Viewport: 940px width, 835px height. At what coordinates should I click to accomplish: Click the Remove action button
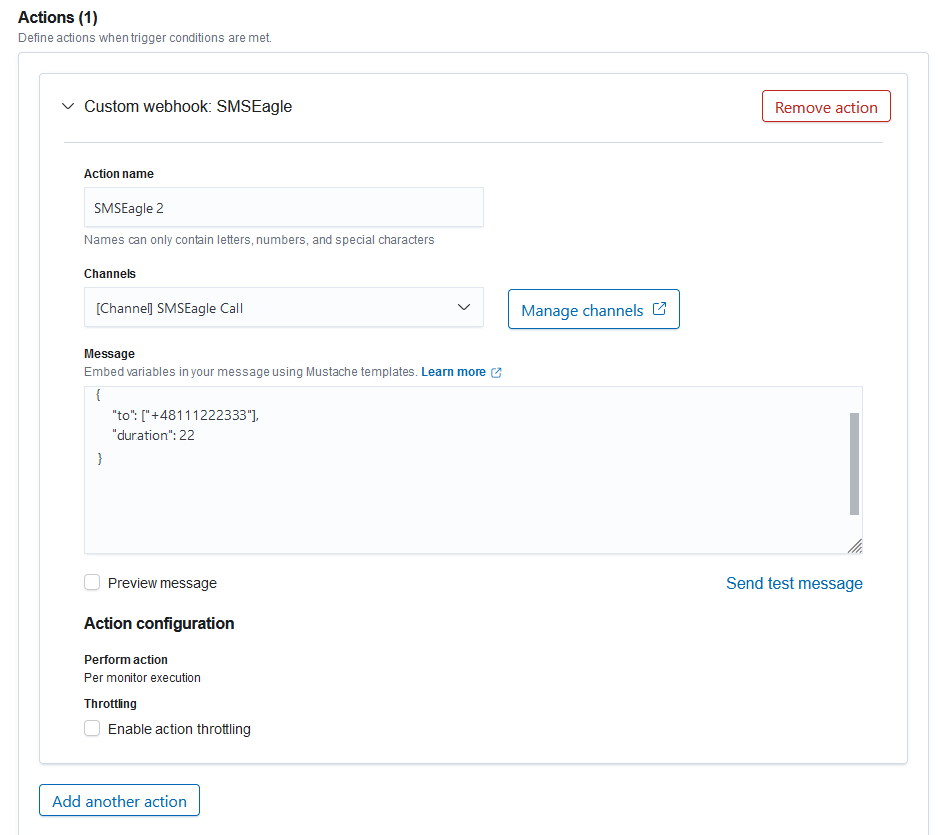click(x=826, y=107)
